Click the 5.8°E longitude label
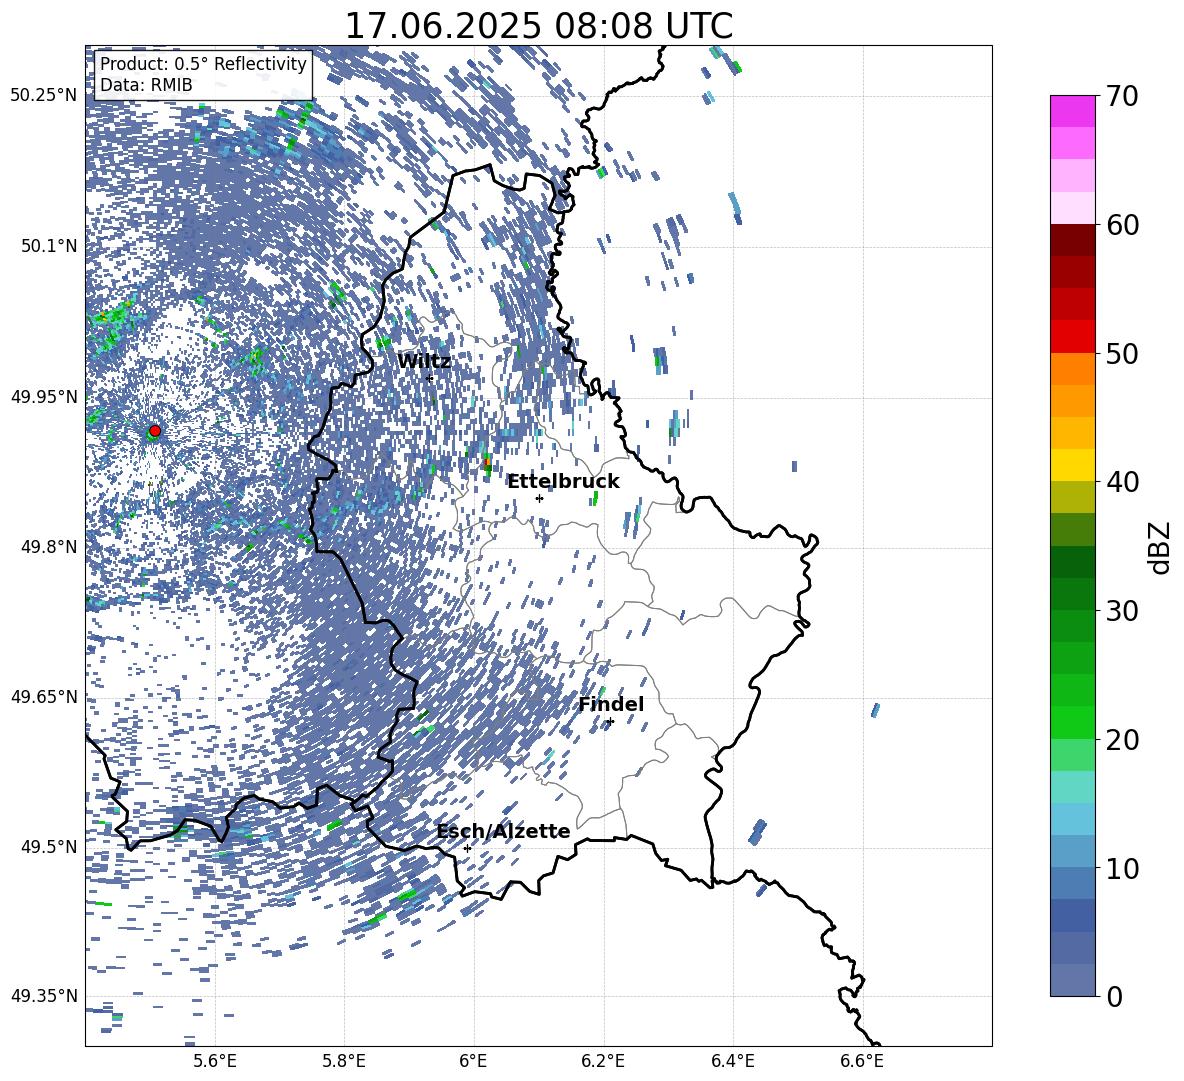 344,1061
